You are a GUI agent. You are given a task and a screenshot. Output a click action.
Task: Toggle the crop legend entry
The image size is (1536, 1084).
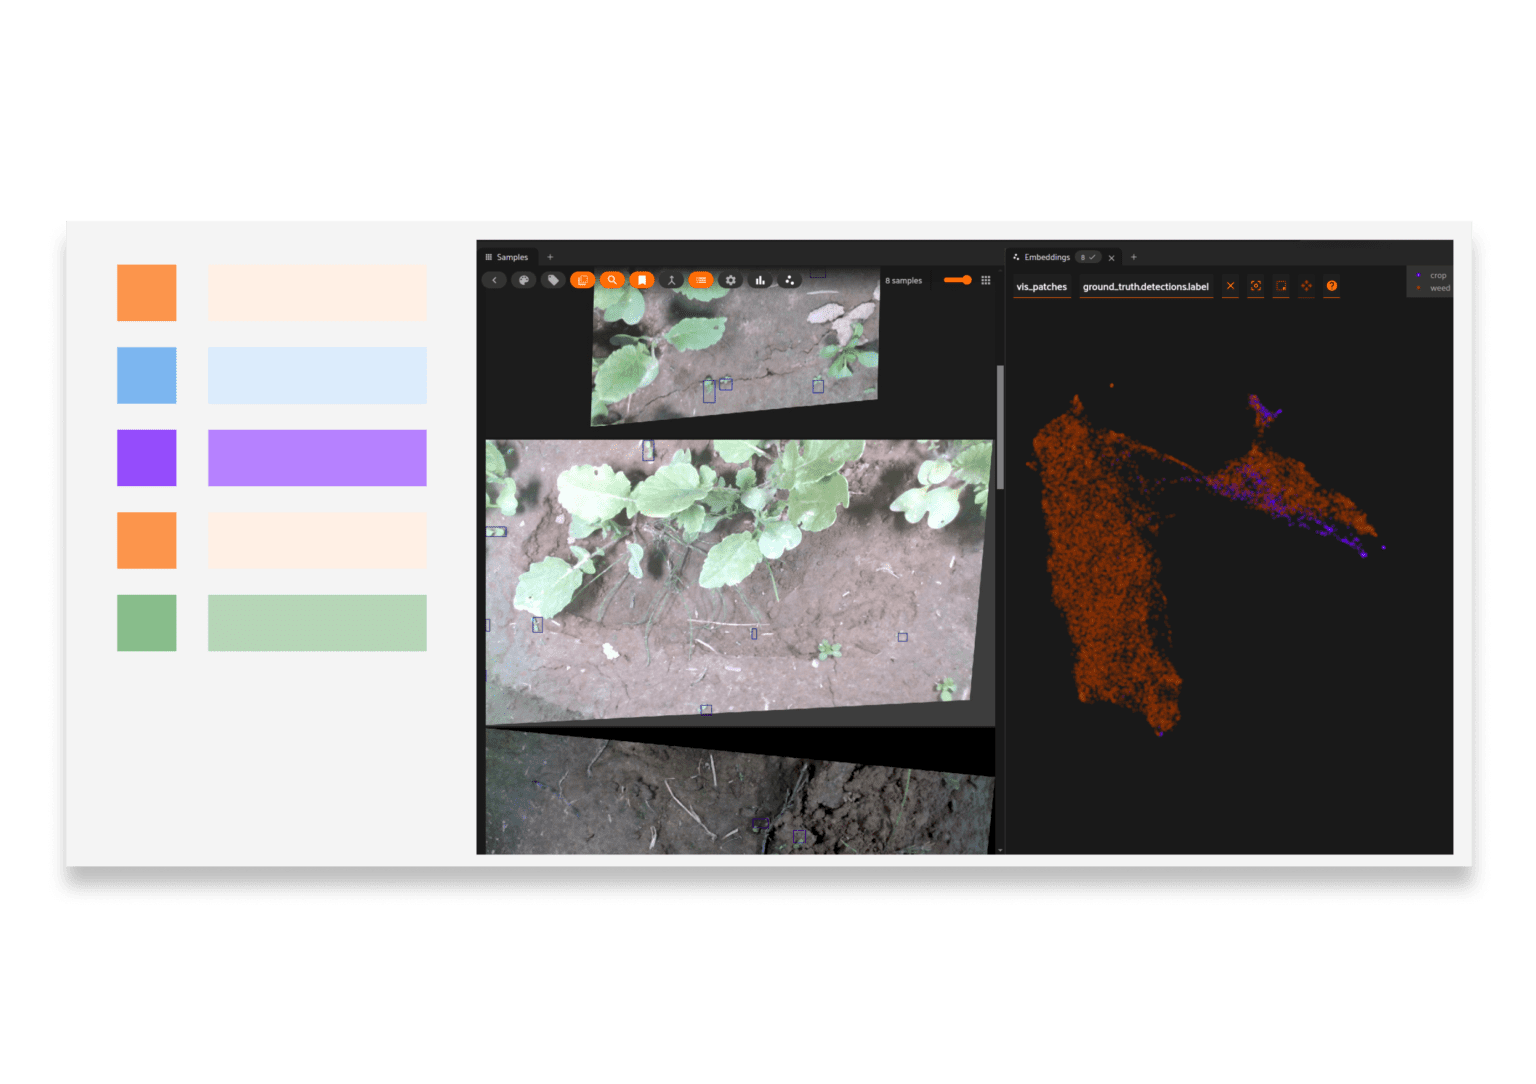[1431, 275]
